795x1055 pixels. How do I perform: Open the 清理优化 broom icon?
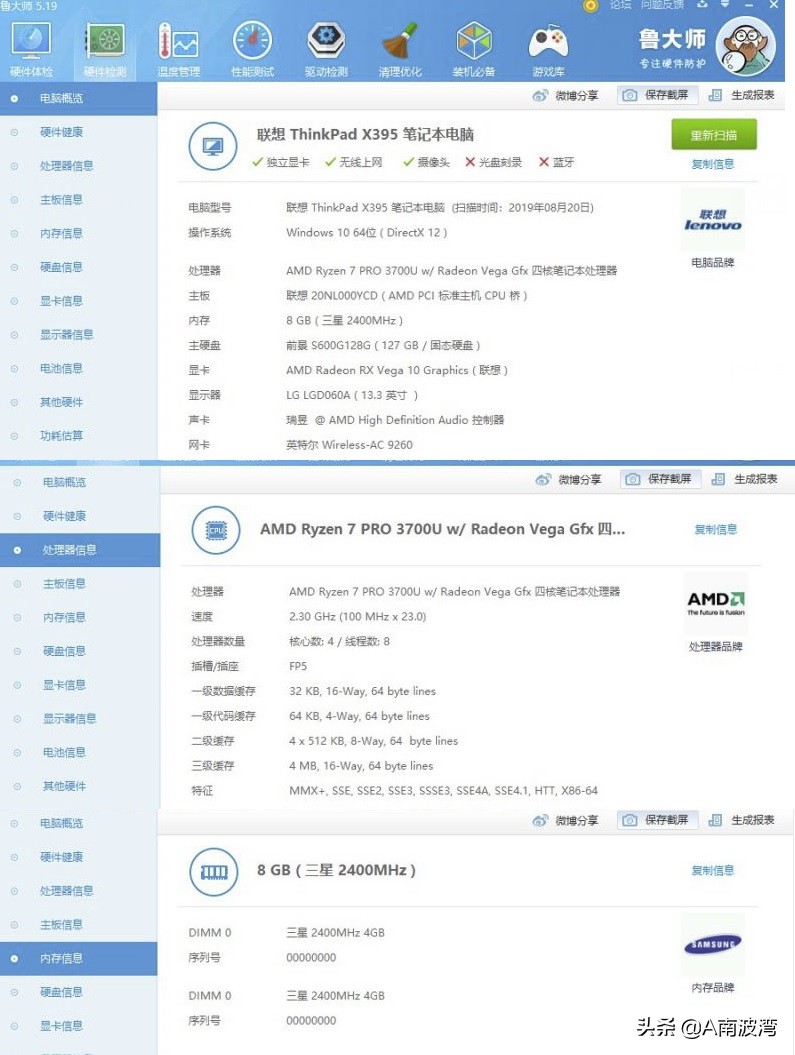(400, 48)
